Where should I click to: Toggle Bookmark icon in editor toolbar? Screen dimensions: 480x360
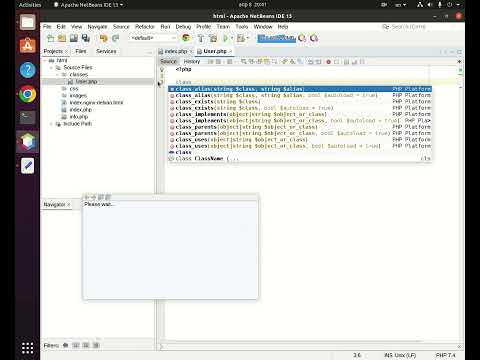click(x=300, y=62)
